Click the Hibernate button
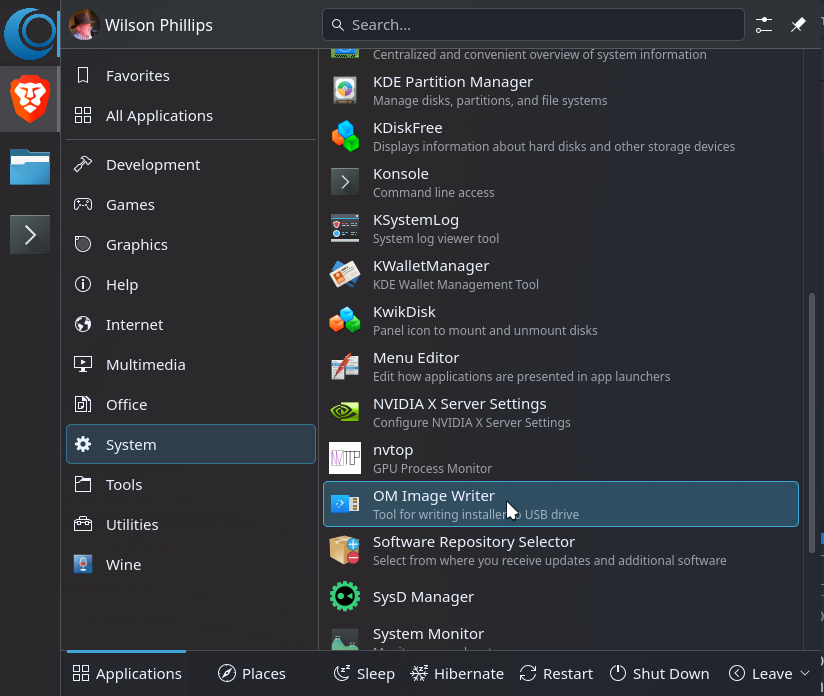Viewport: 824px width, 696px height. coord(457,673)
